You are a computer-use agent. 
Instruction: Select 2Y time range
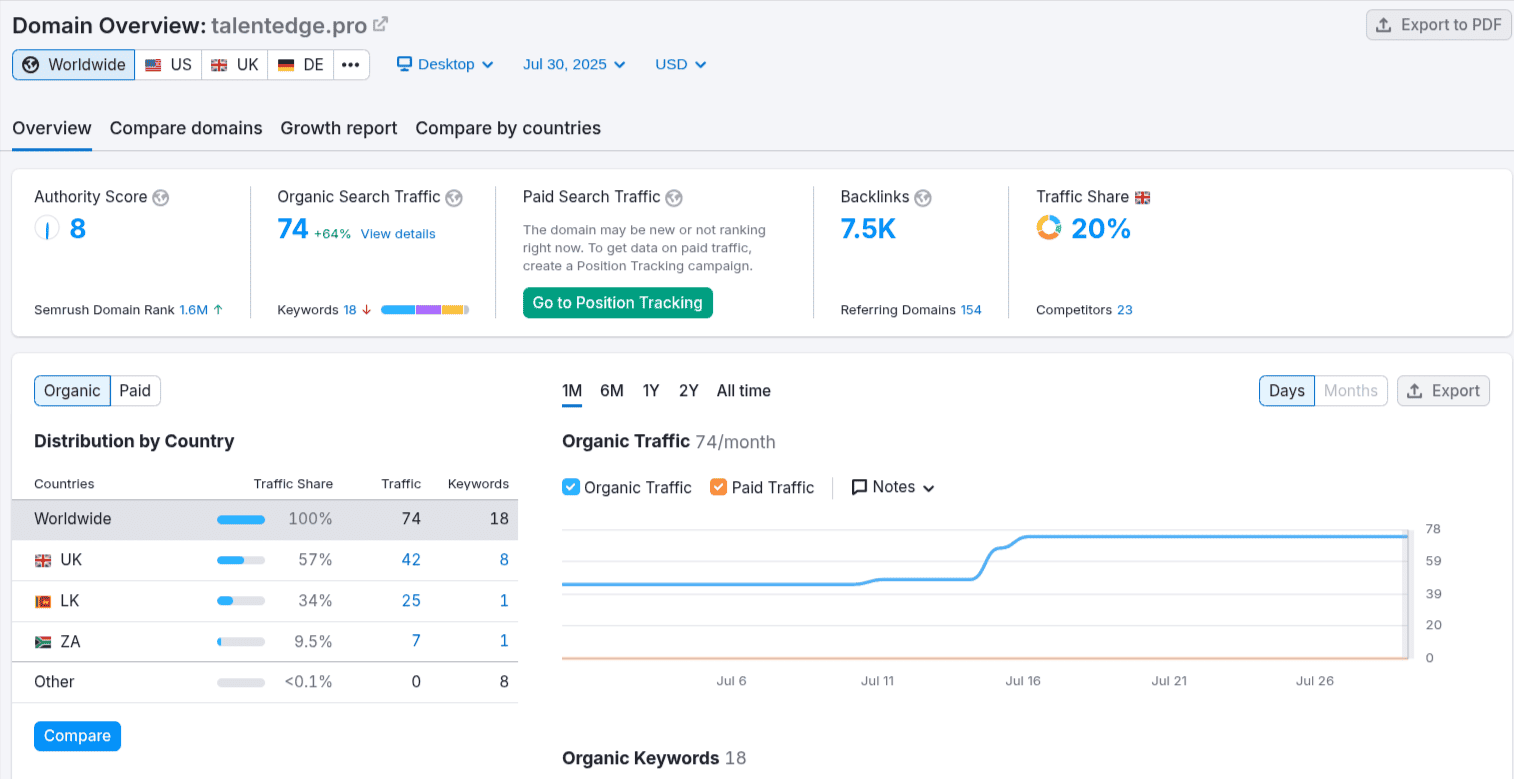point(689,391)
